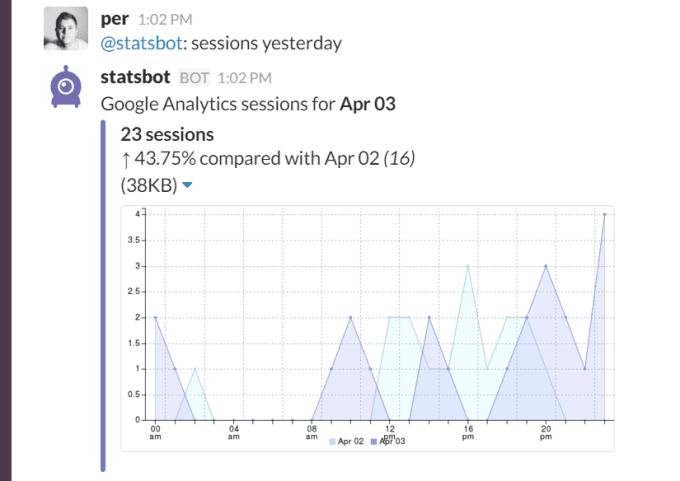Select the Apr 02 legend color swatch
The height and width of the screenshot is (481, 680).
click(332, 442)
